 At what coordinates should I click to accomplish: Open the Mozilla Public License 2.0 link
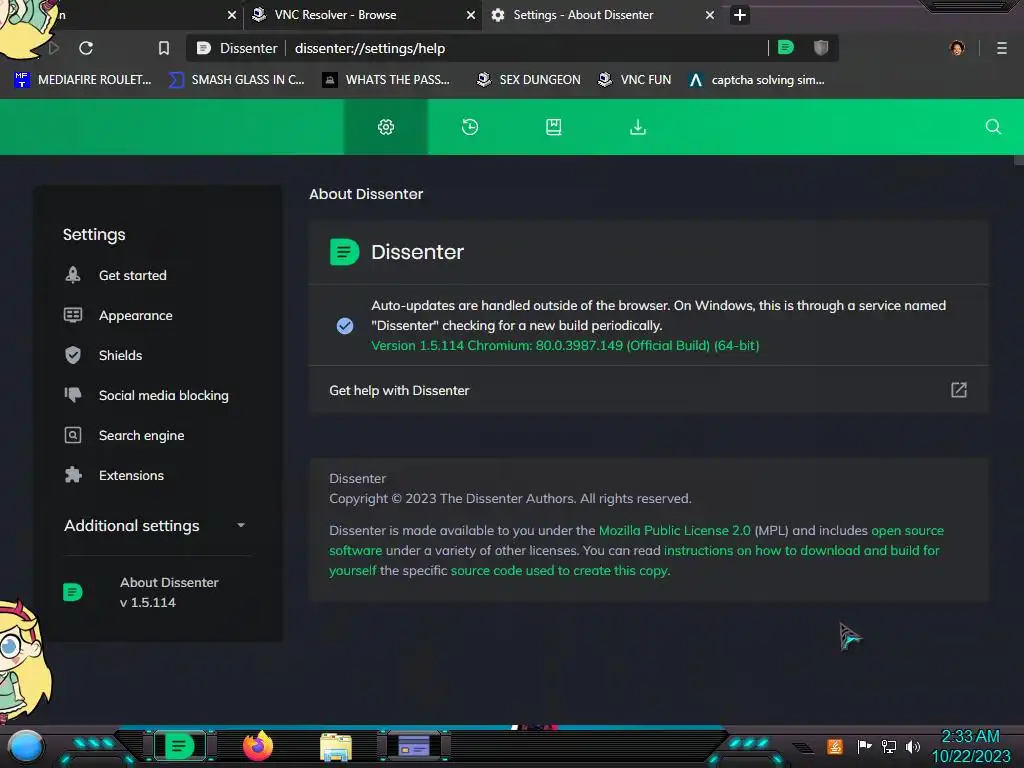pos(675,530)
